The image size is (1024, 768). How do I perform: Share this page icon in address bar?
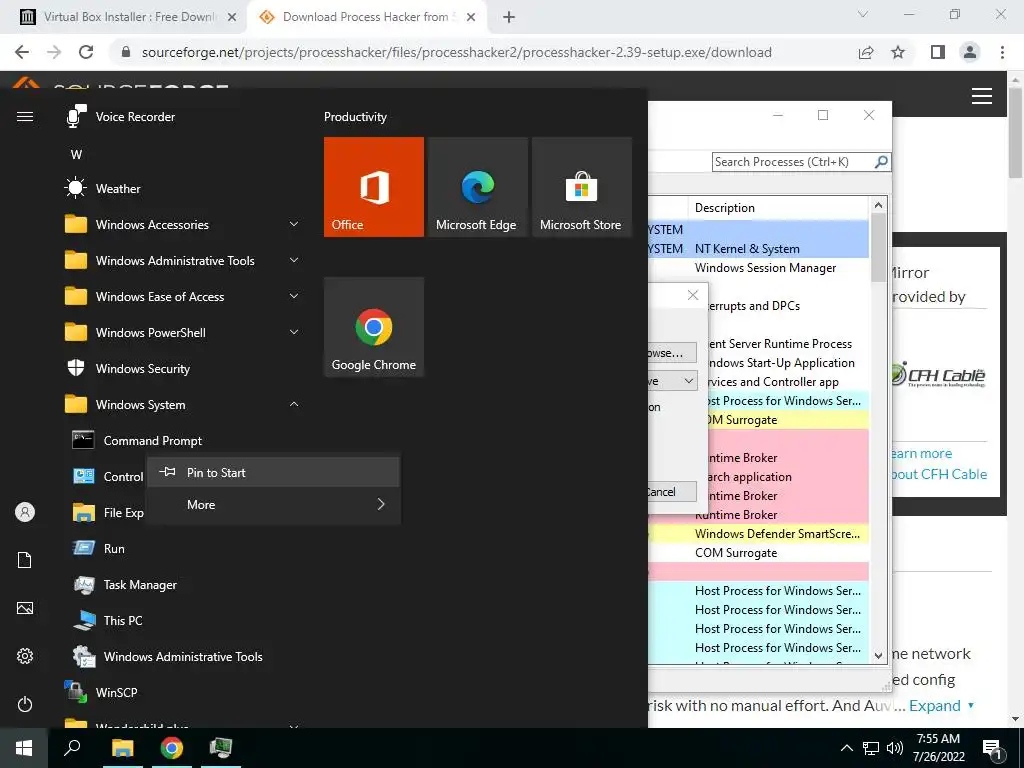[x=866, y=52]
